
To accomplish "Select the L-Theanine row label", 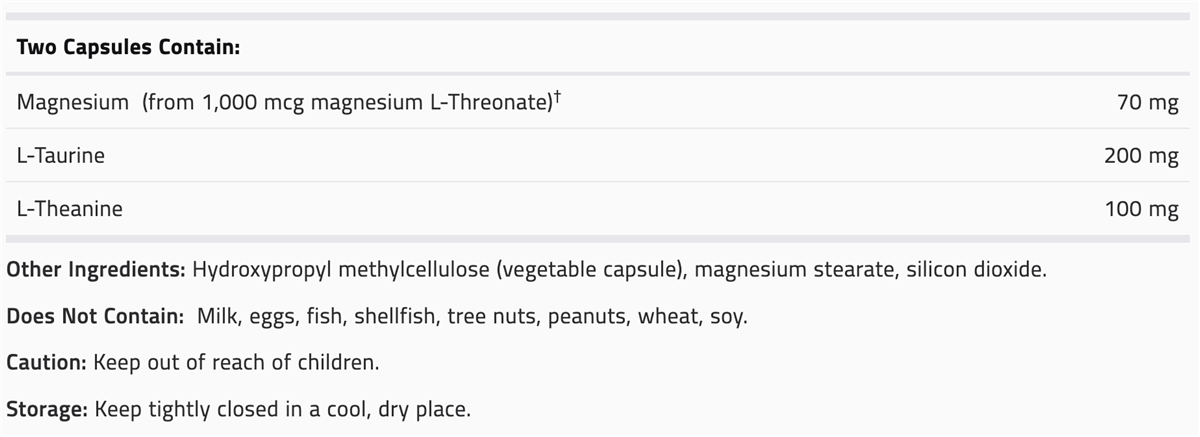I will (70, 209).
